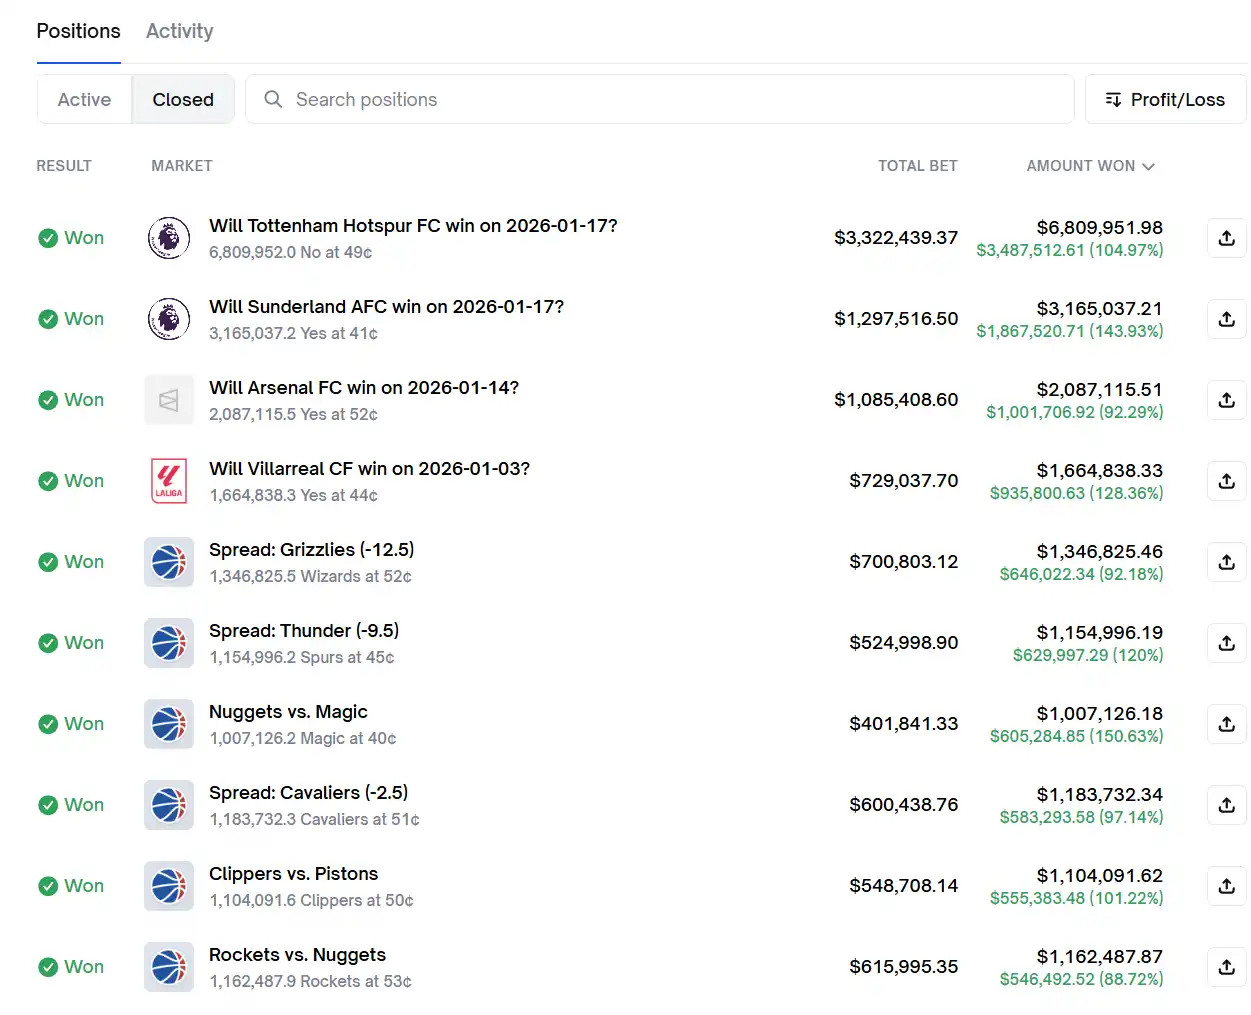Share the Nuggets vs. Magic position
Screen dimensions: 1251x1015
click(1227, 724)
